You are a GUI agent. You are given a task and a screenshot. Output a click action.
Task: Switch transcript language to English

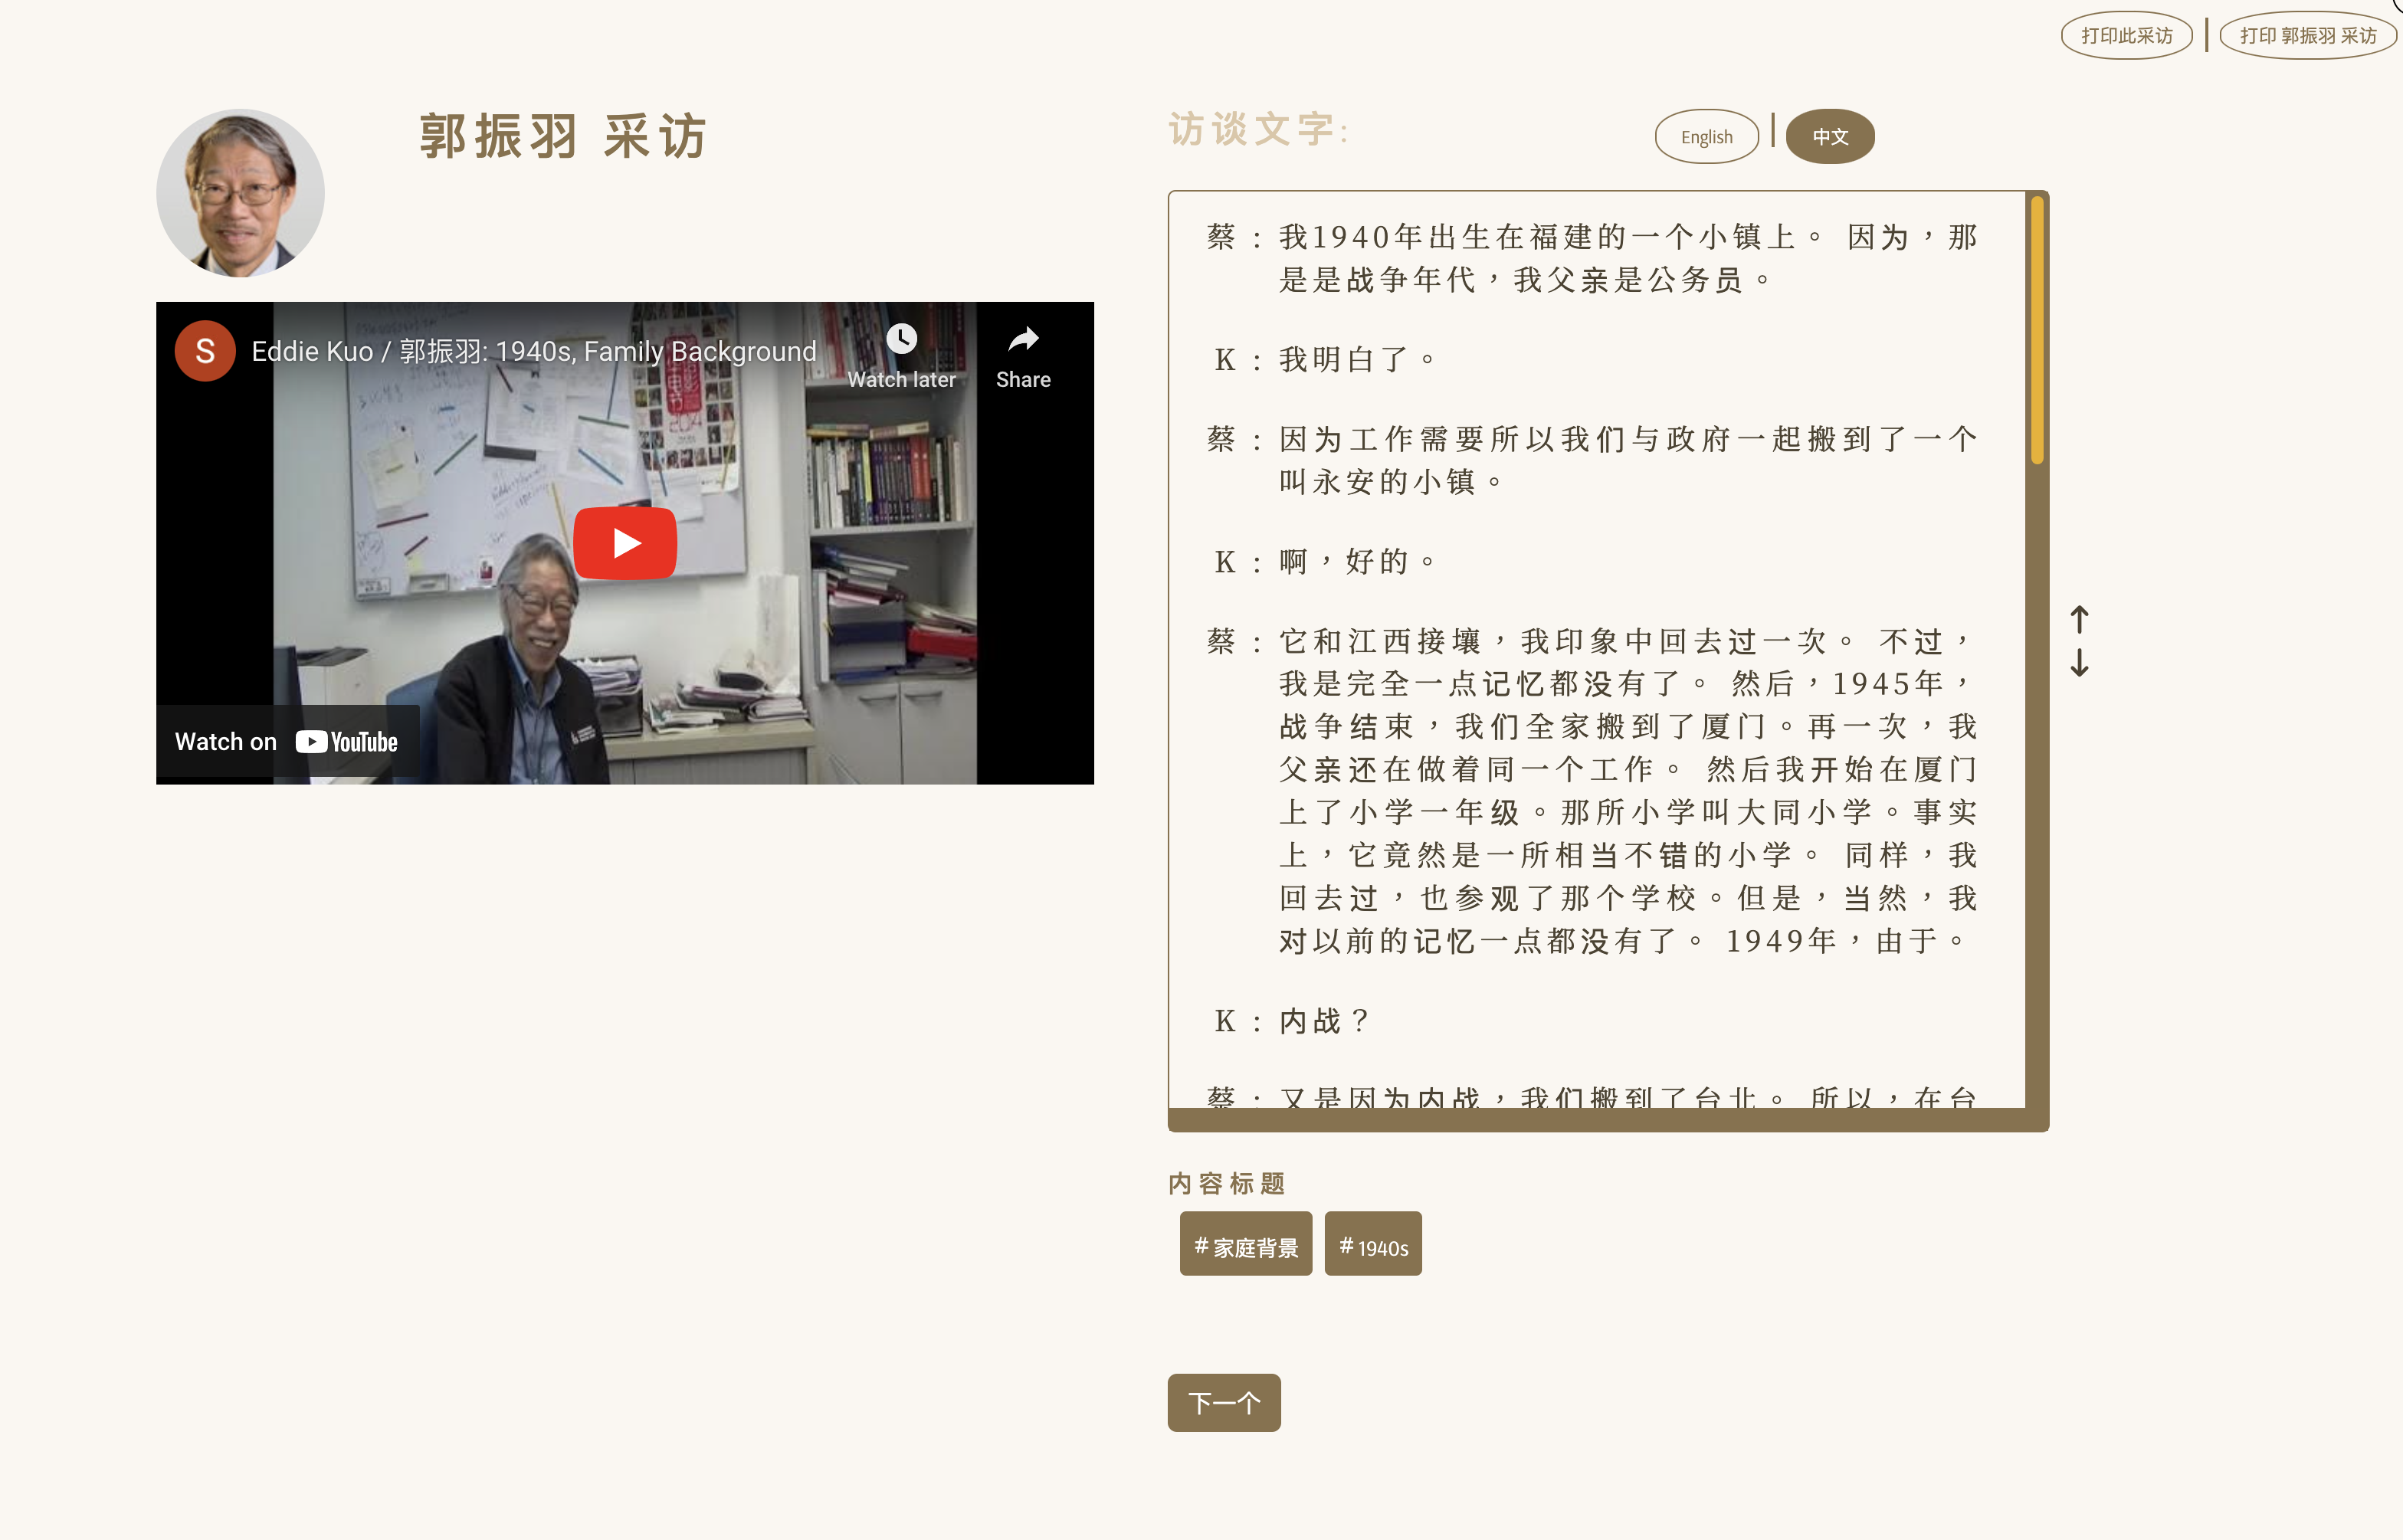[x=1706, y=137]
